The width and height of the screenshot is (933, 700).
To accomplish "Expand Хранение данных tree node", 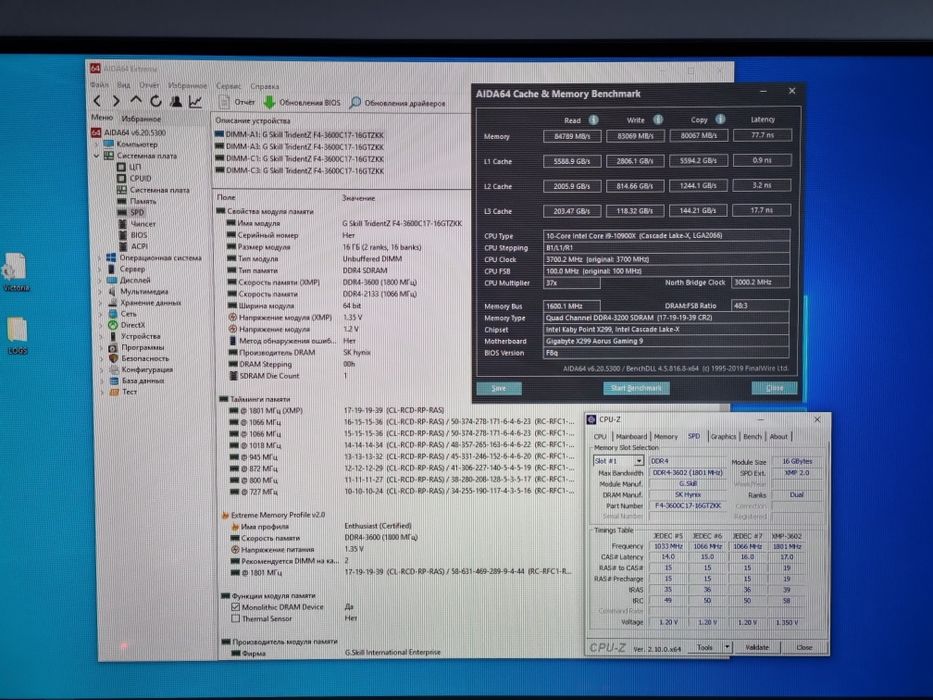I will coord(100,303).
